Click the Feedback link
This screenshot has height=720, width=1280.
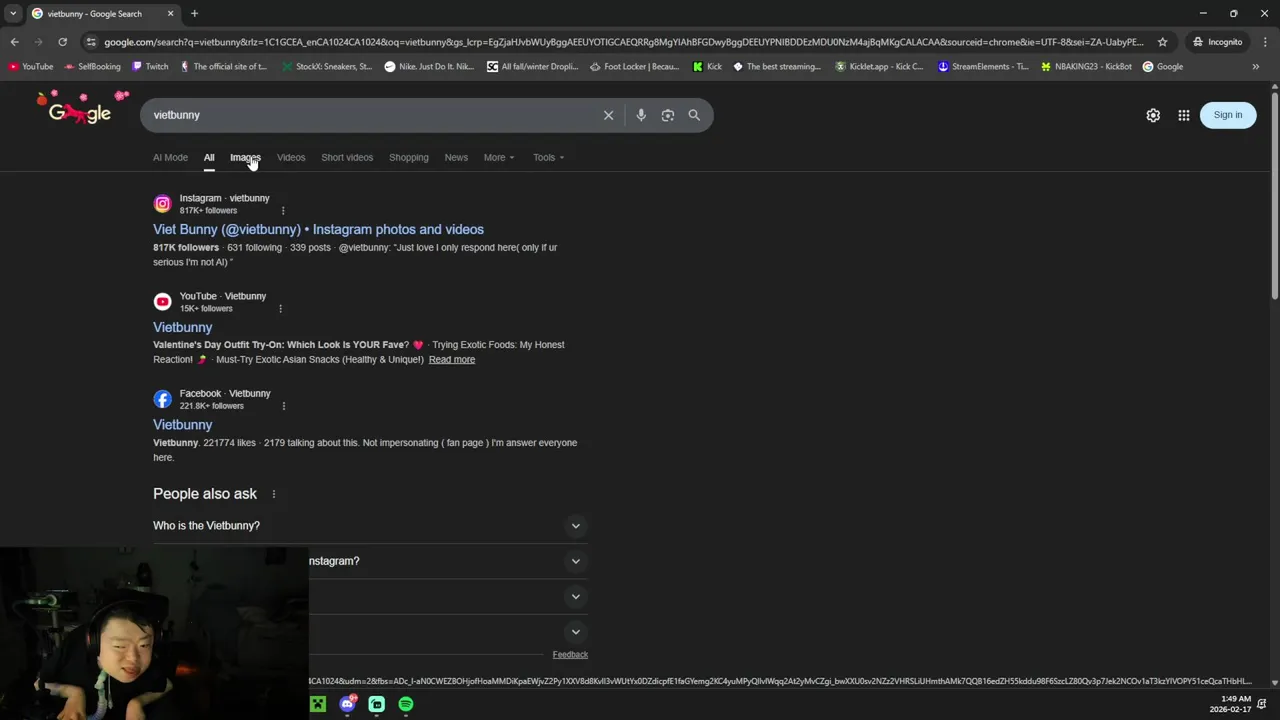click(570, 655)
